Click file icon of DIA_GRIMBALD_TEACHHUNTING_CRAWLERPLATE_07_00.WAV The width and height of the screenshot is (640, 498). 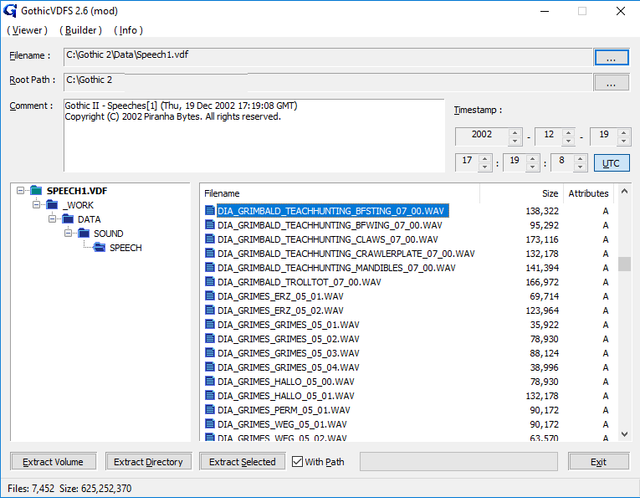tap(210, 253)
